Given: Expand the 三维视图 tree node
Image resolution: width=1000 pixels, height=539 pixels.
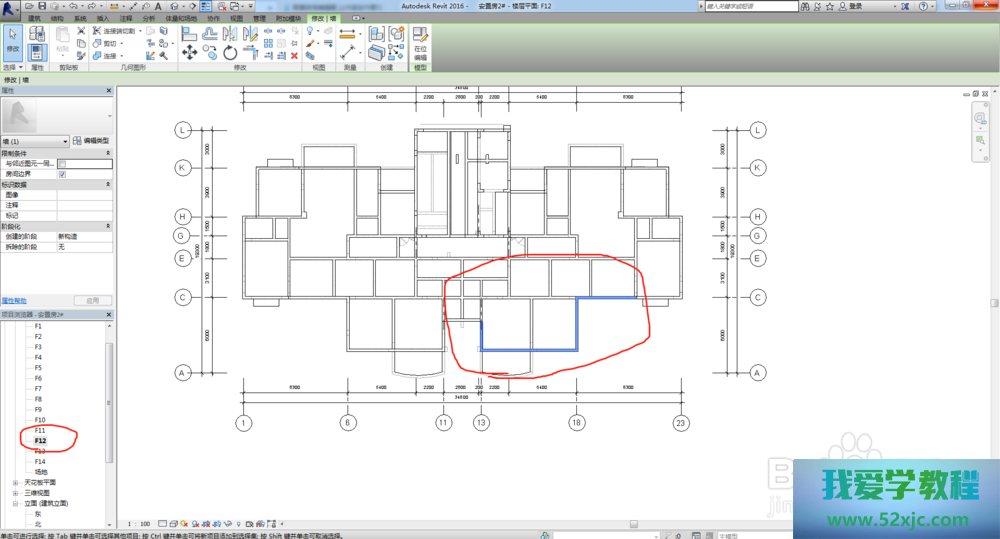Looking at the screenshot, I should pyautogui.click(x=15, y=493).
